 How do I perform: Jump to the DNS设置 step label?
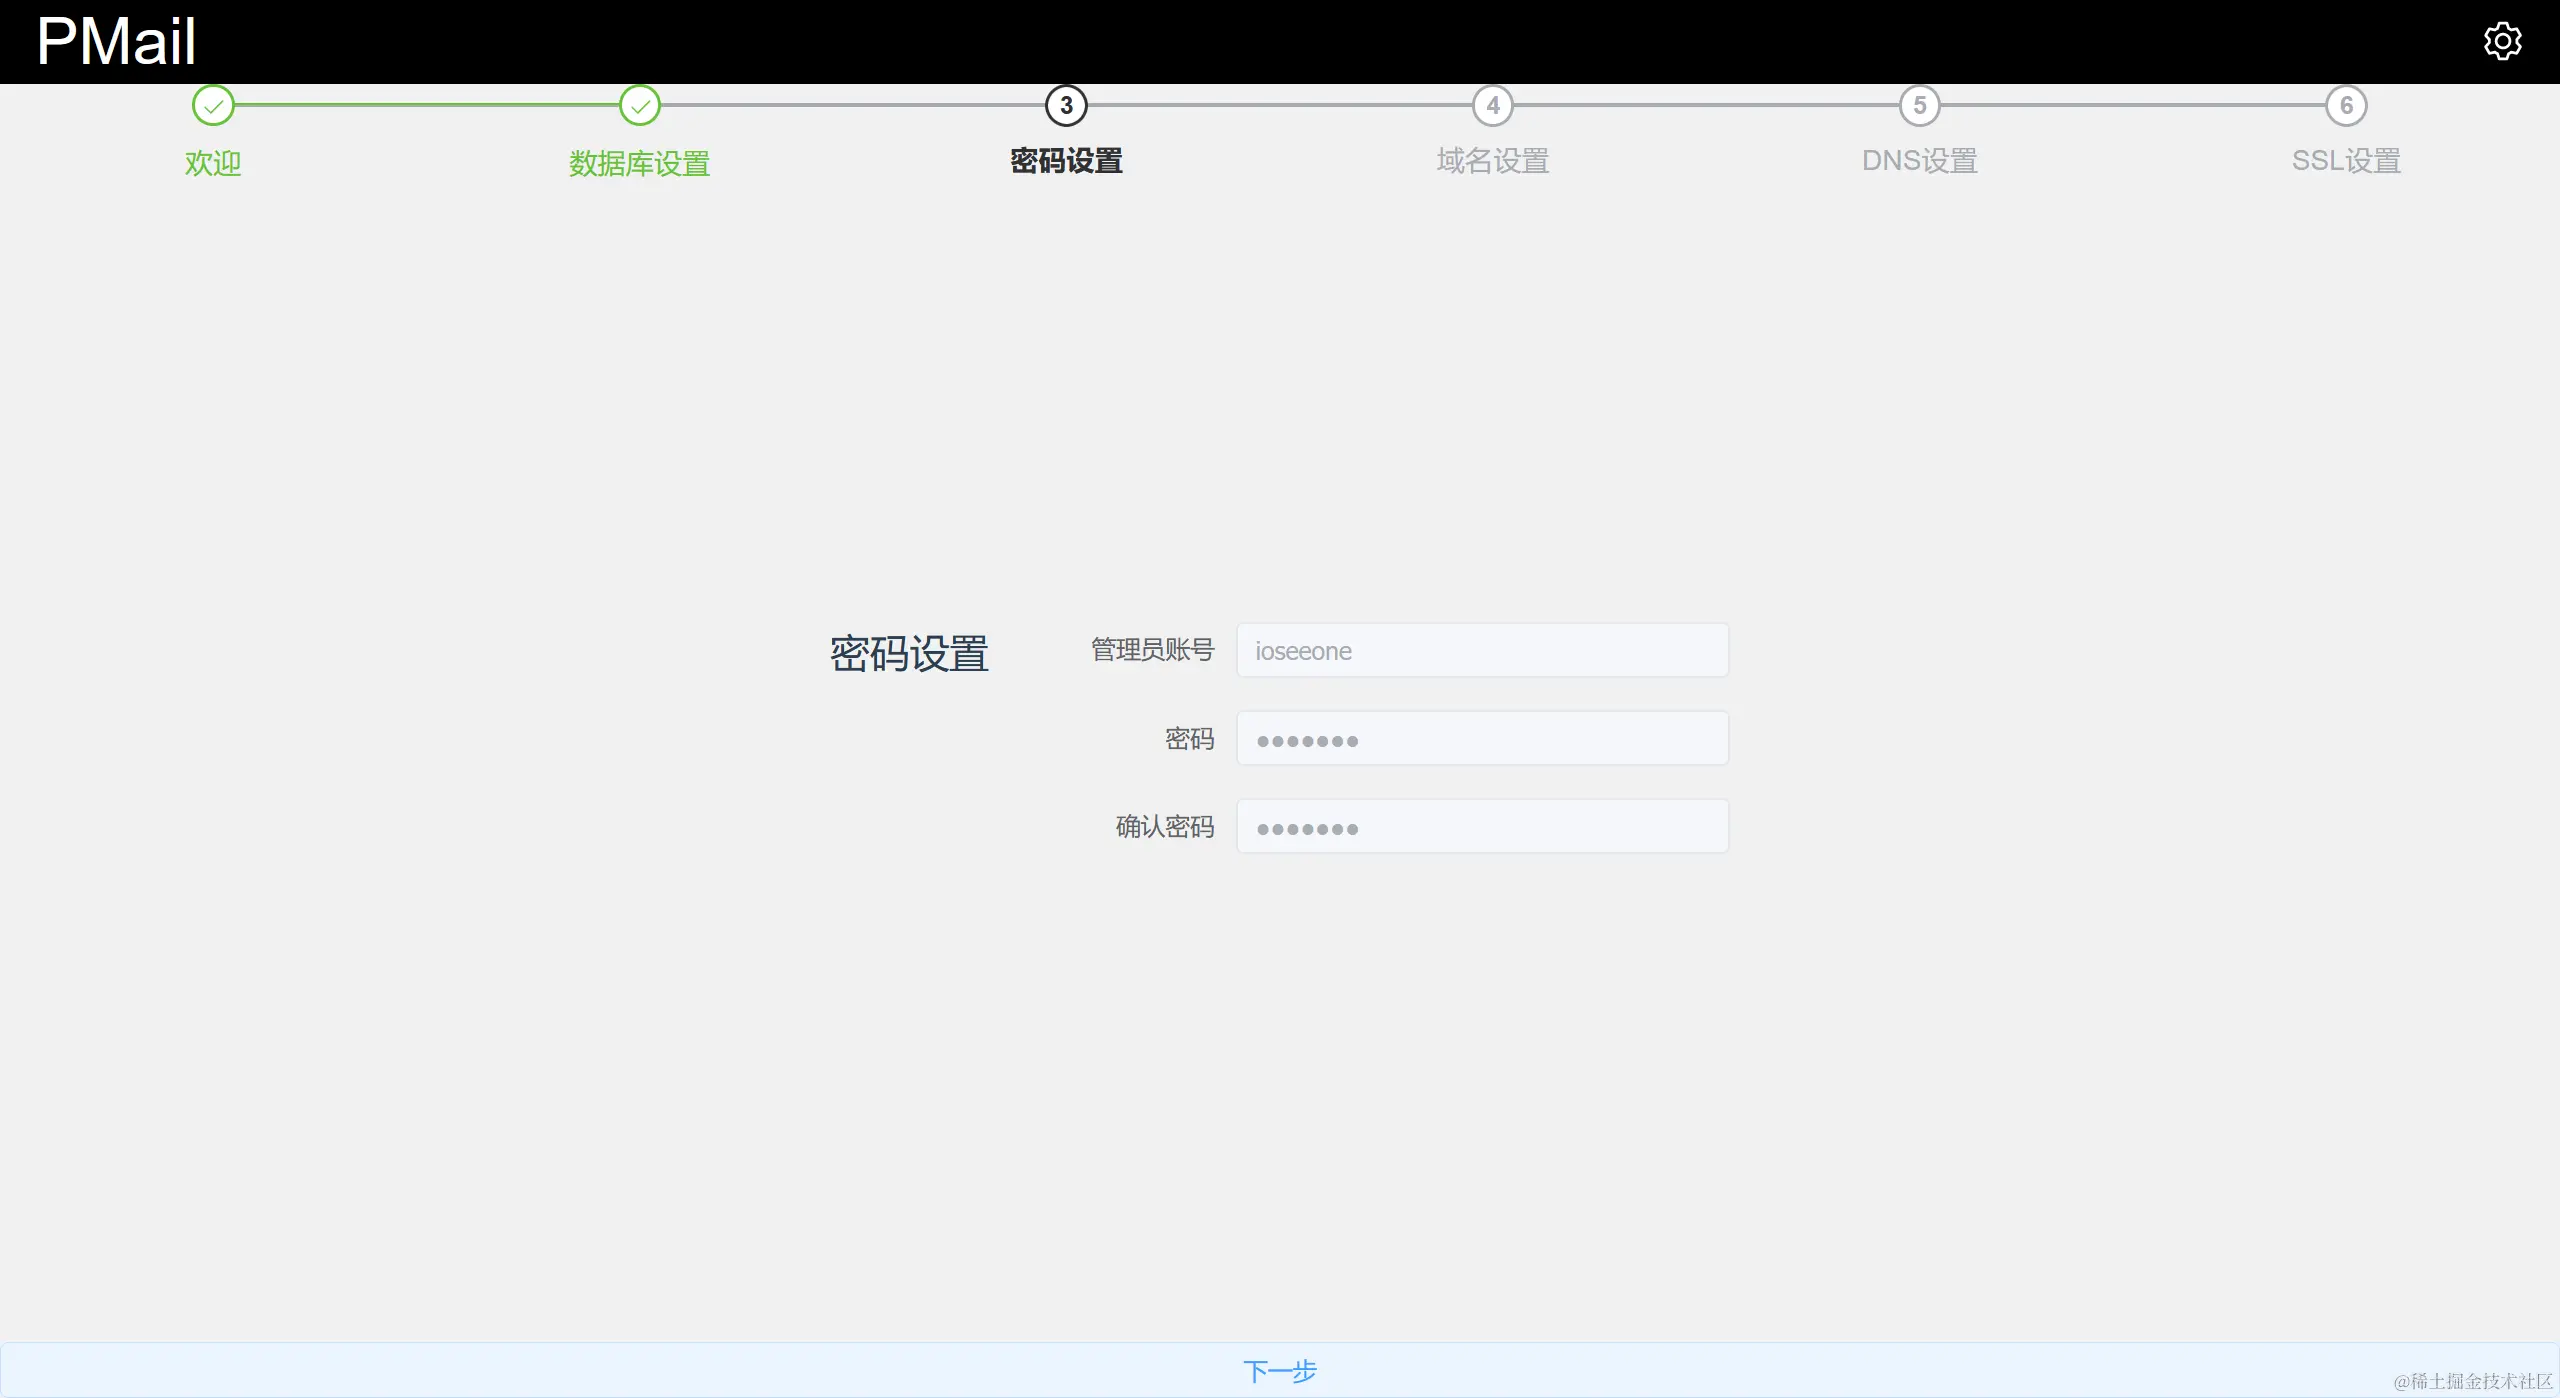pos(1919,161)
